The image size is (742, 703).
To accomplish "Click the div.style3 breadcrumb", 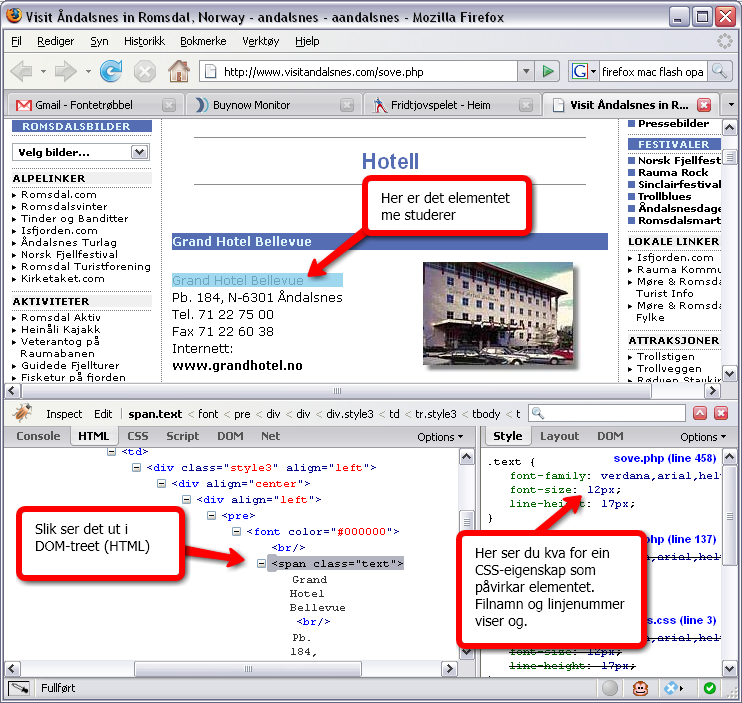I will point(350,414).
